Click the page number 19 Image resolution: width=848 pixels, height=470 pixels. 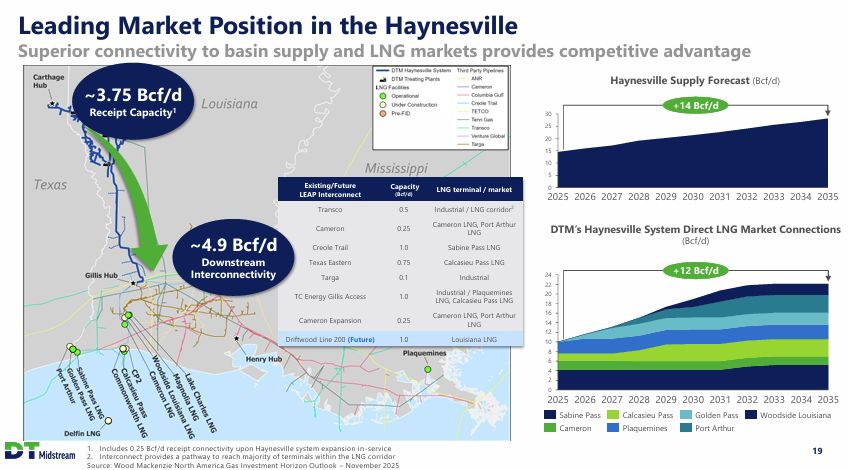pyautogui.click(x=817, y=451)
